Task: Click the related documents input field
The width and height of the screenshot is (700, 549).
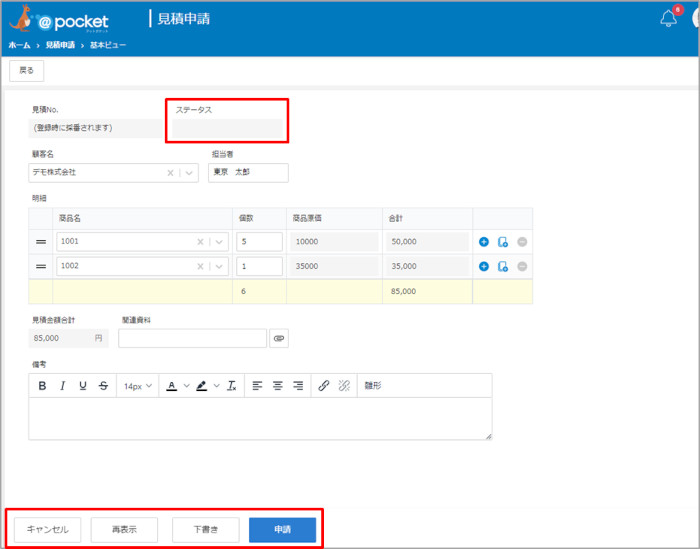Action: (x=192, y=338)
